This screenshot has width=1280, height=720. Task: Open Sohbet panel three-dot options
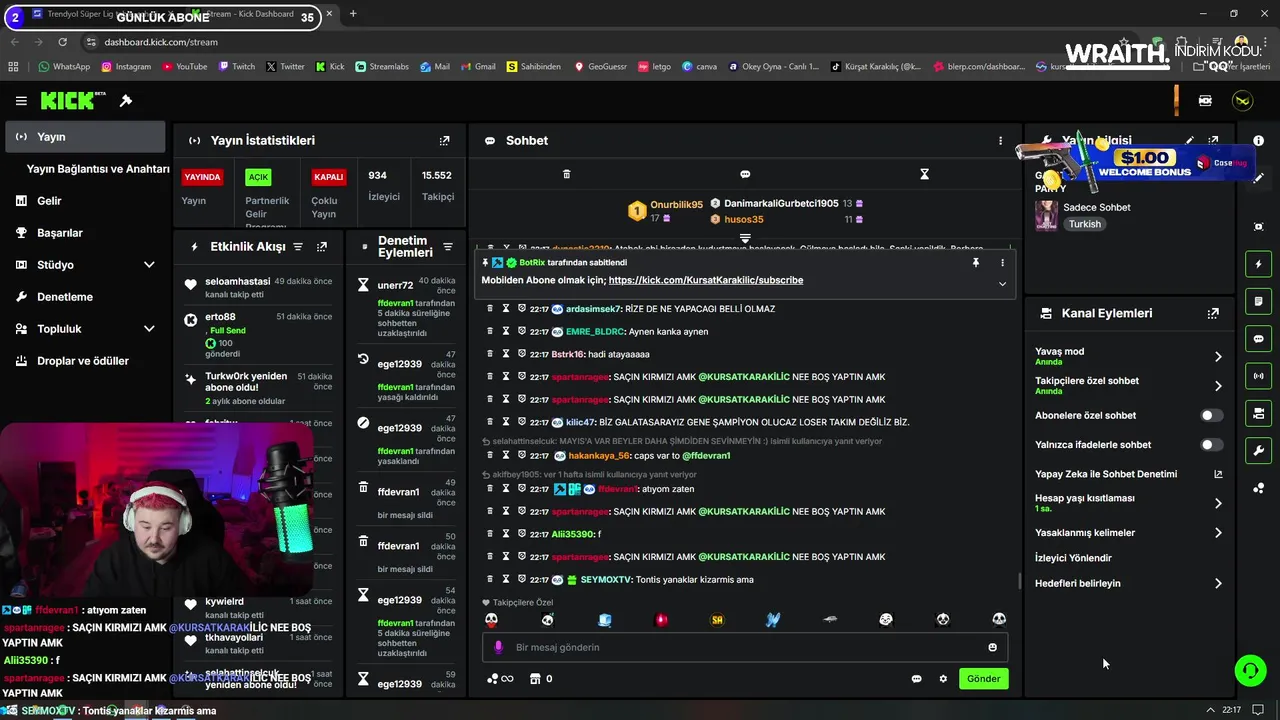click(1000, 141)
